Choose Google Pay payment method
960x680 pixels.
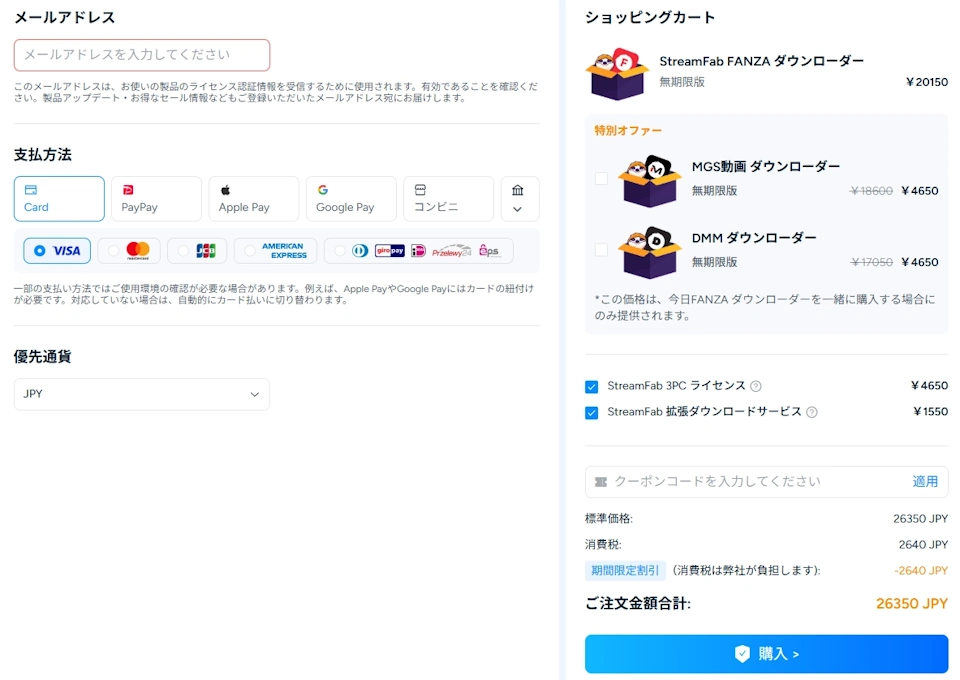pos(351,199)
